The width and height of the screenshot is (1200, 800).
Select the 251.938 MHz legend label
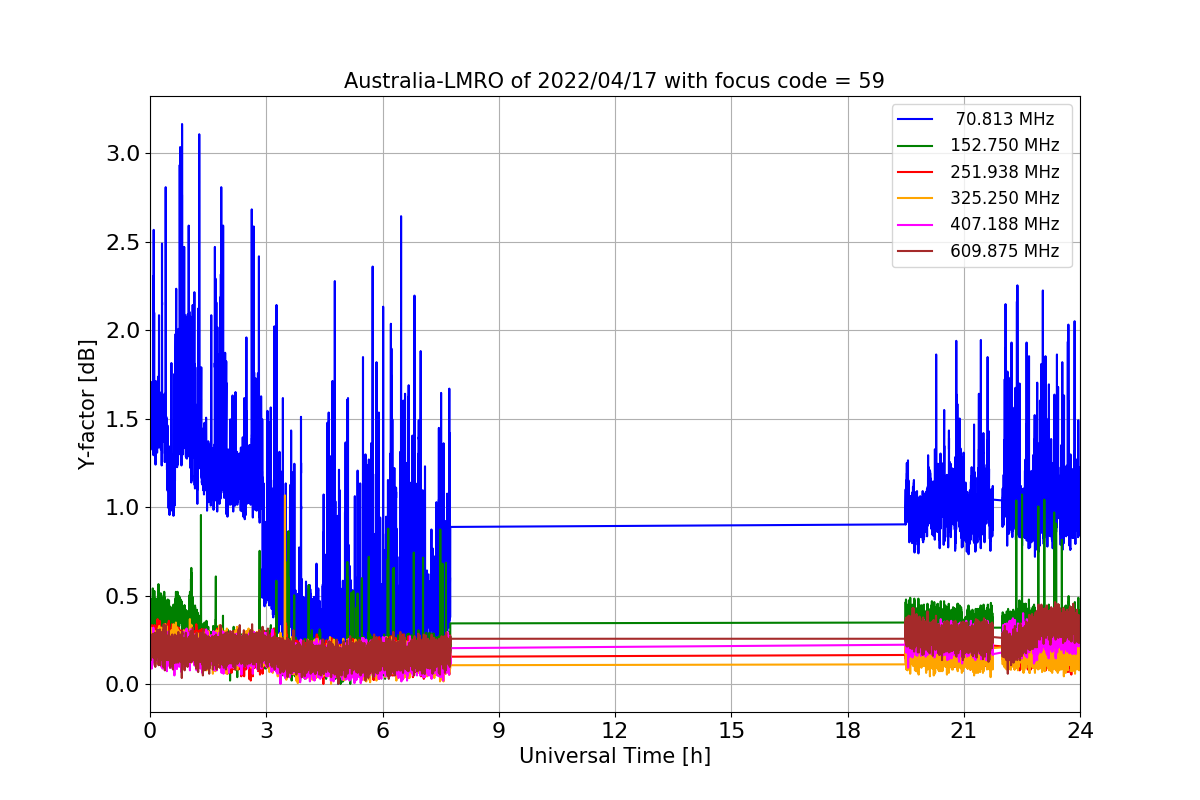(x=1005, y=172)
